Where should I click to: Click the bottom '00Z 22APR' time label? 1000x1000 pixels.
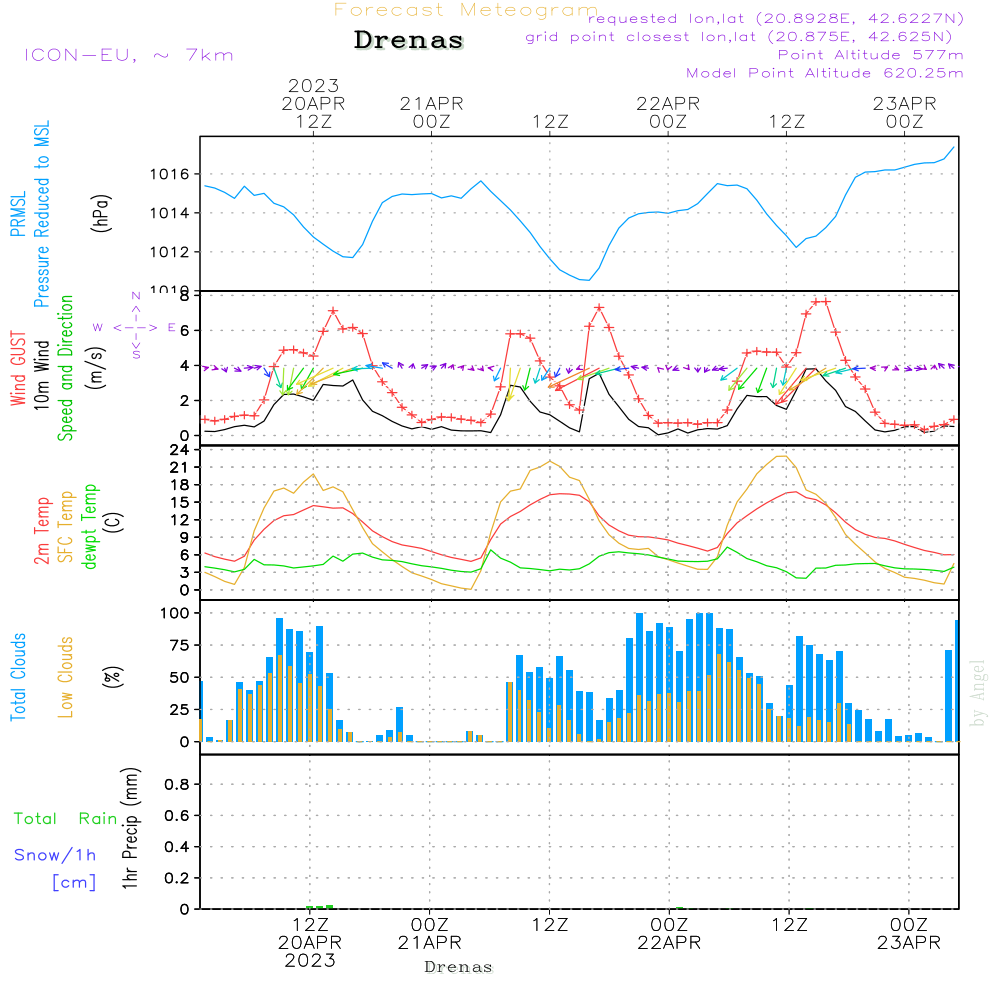pyautogui.click(x=669, y=934)
